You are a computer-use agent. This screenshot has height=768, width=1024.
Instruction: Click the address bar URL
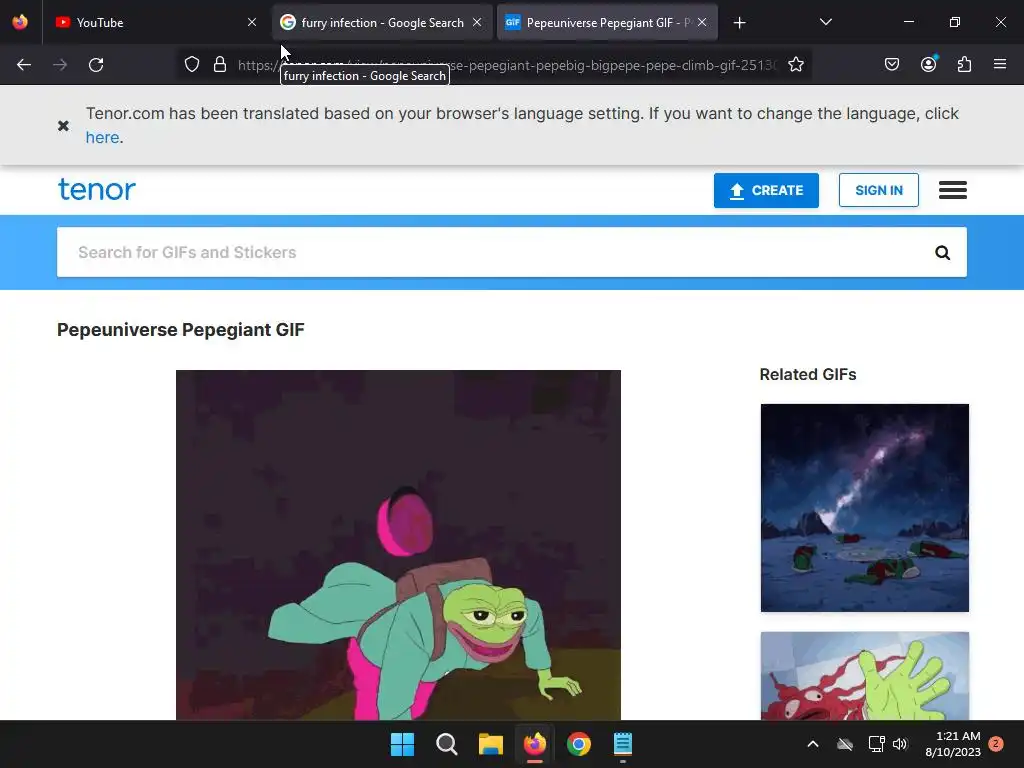[x=507, y=65]
